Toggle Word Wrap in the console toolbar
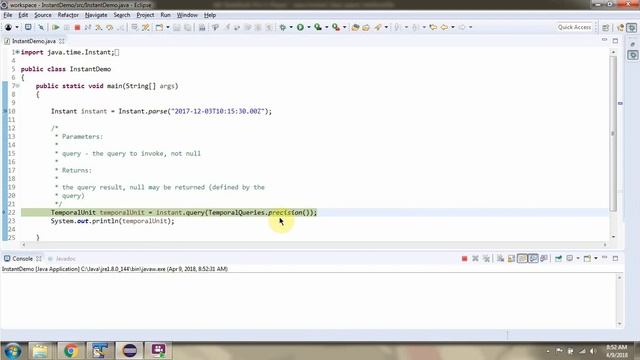640x360 pixels. pos(522,258)
